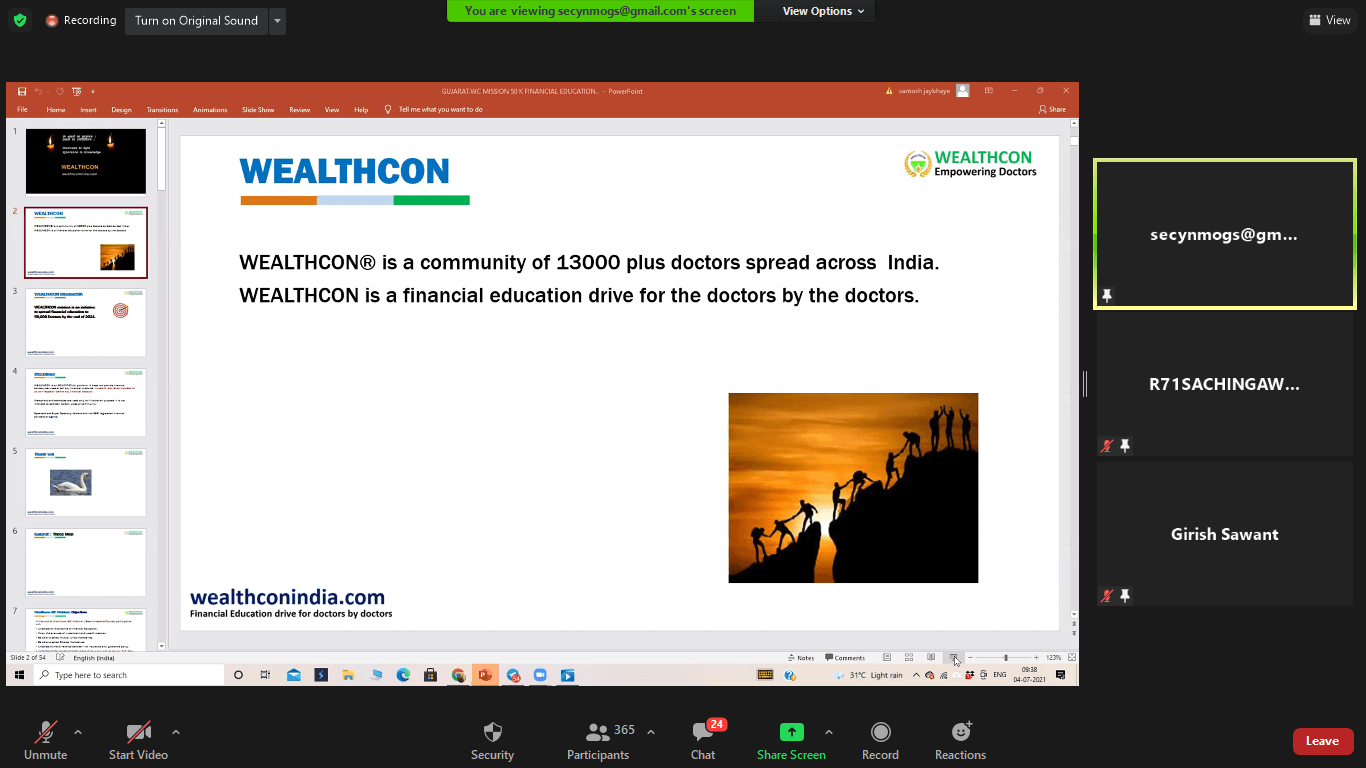Click the View layout icon
The image size is (1366, 768).
(1329, 20)
